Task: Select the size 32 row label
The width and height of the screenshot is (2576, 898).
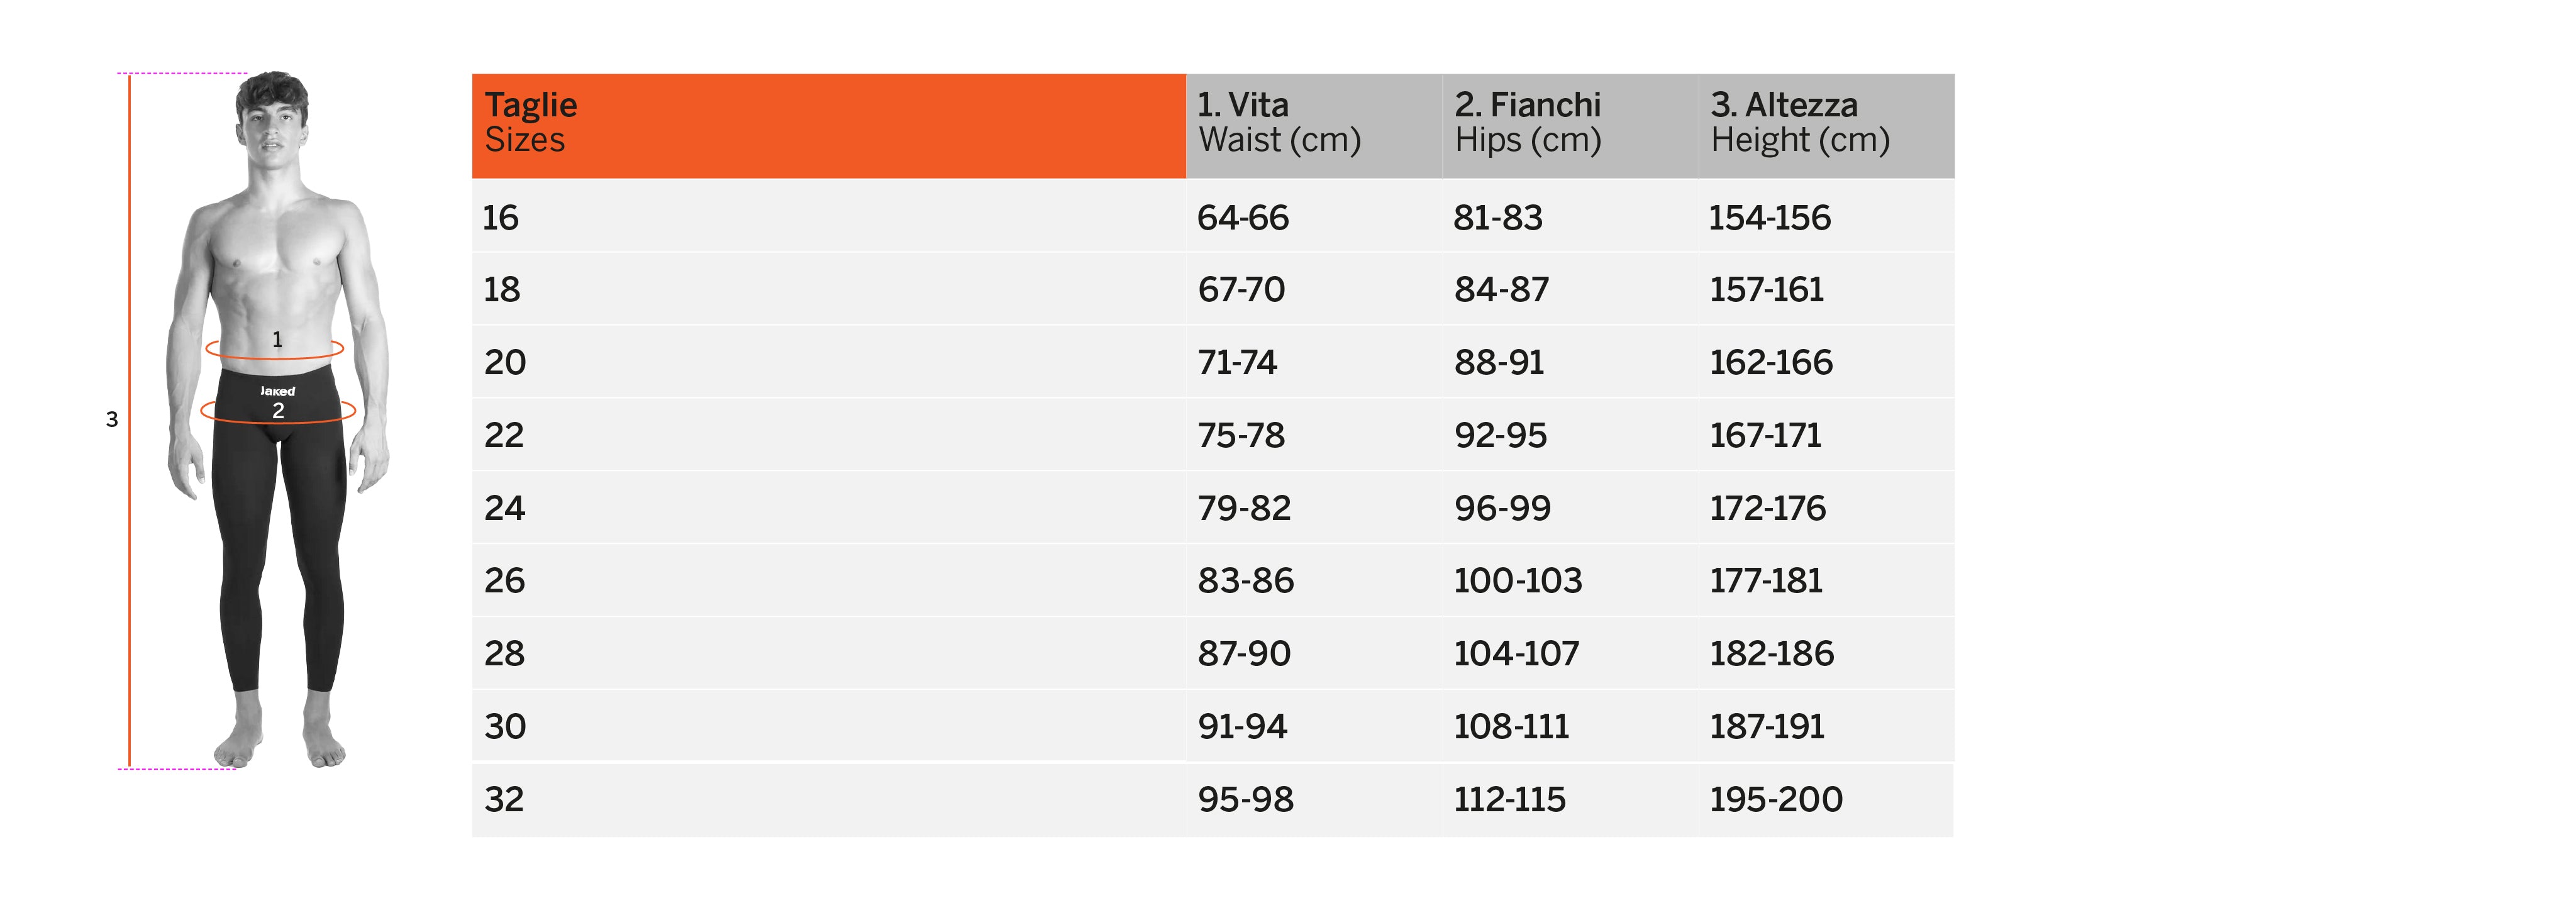Action: tap(504, 800)
